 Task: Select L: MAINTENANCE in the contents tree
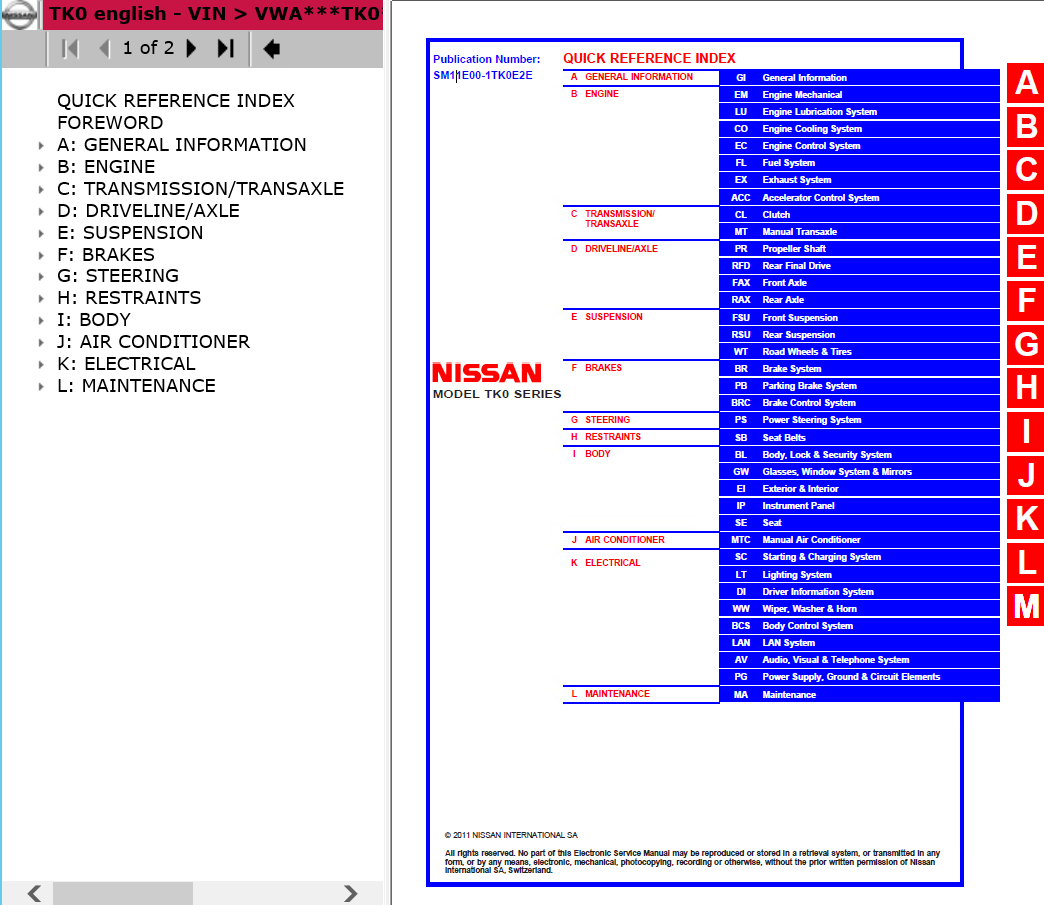point(136,386)
